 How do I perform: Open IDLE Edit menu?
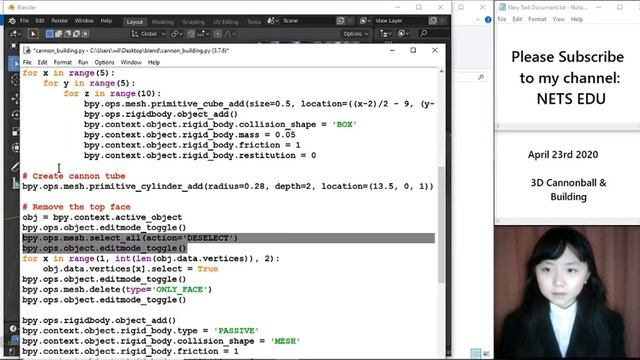pyautogui.click(x=42, y=62)
